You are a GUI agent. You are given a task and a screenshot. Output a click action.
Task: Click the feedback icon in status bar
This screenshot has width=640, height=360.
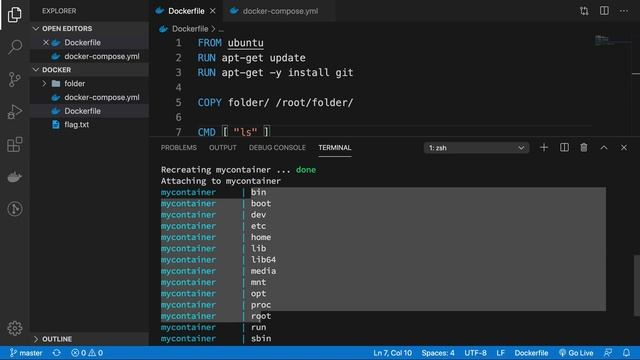point(608,353)
